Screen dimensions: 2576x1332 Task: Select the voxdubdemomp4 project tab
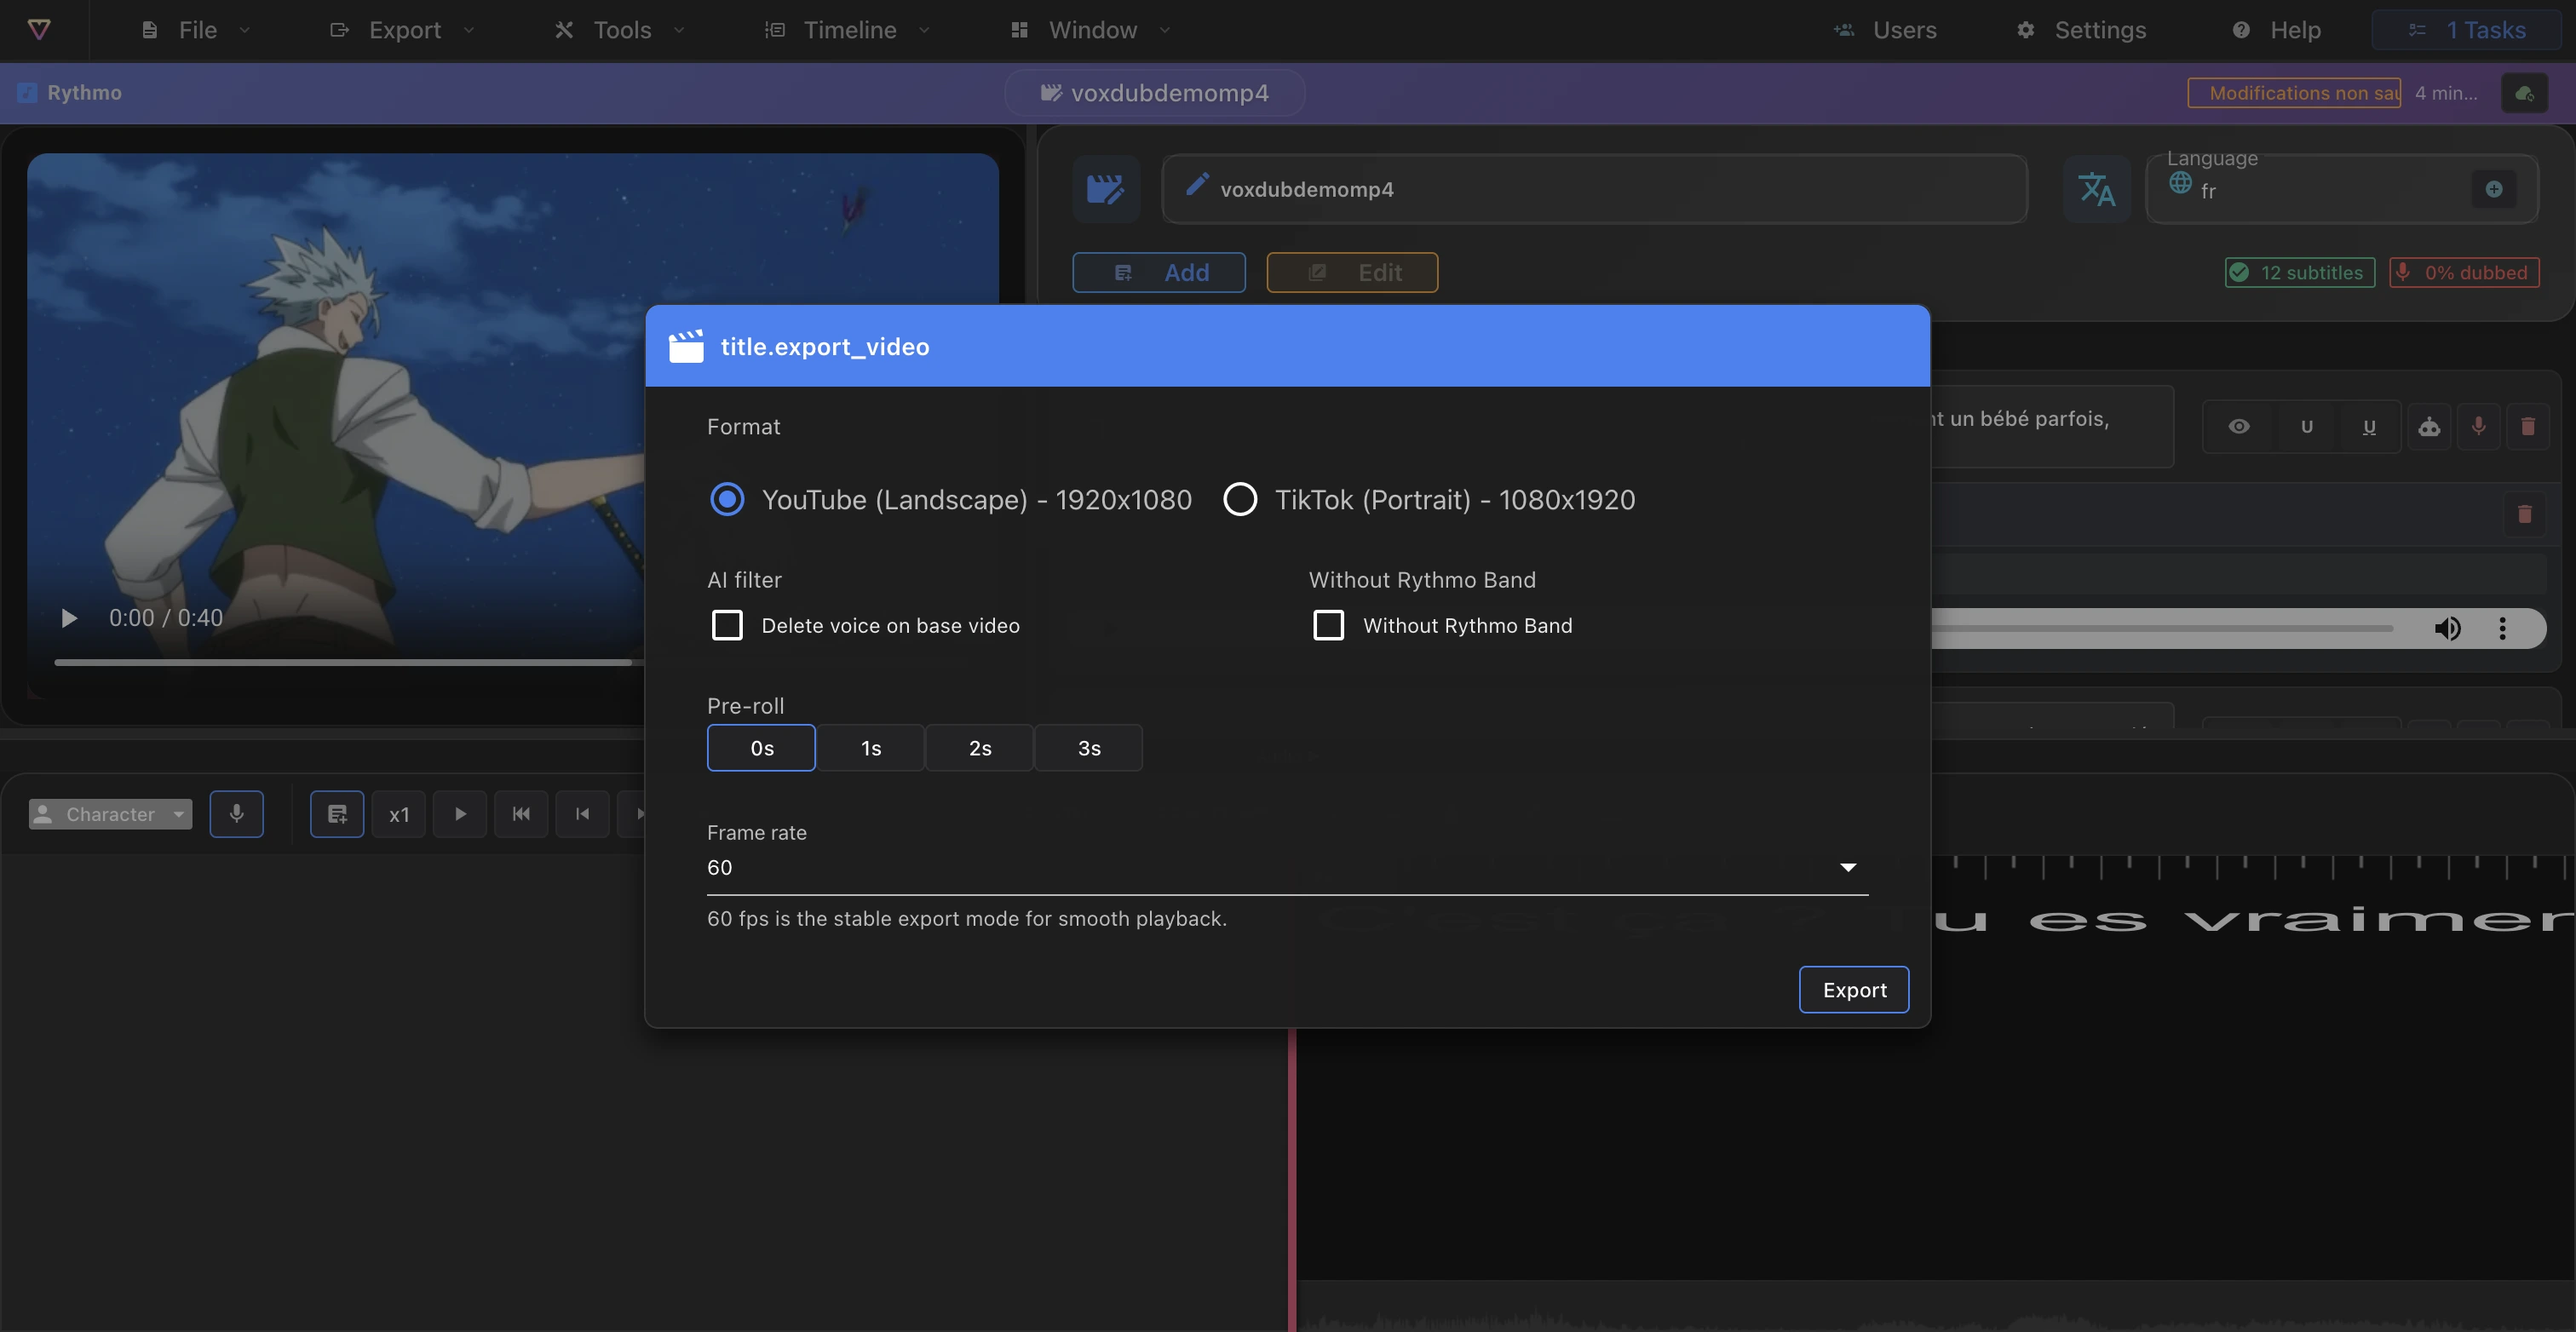(x=1154, y=92)
